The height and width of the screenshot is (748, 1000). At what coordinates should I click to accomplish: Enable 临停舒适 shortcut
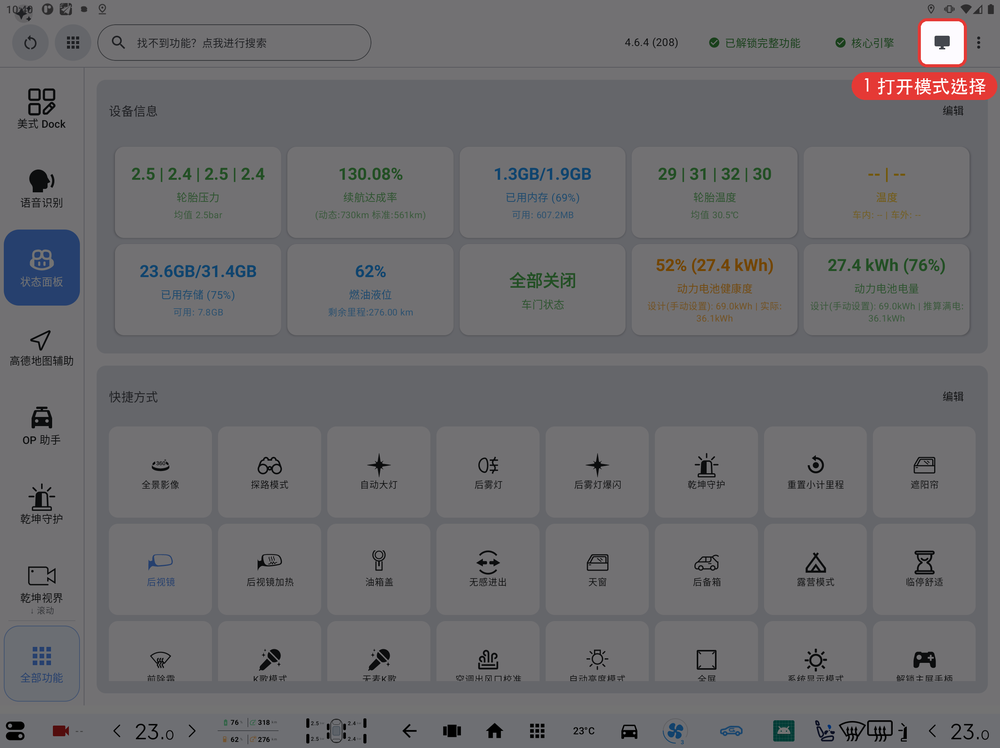point(924,569)
